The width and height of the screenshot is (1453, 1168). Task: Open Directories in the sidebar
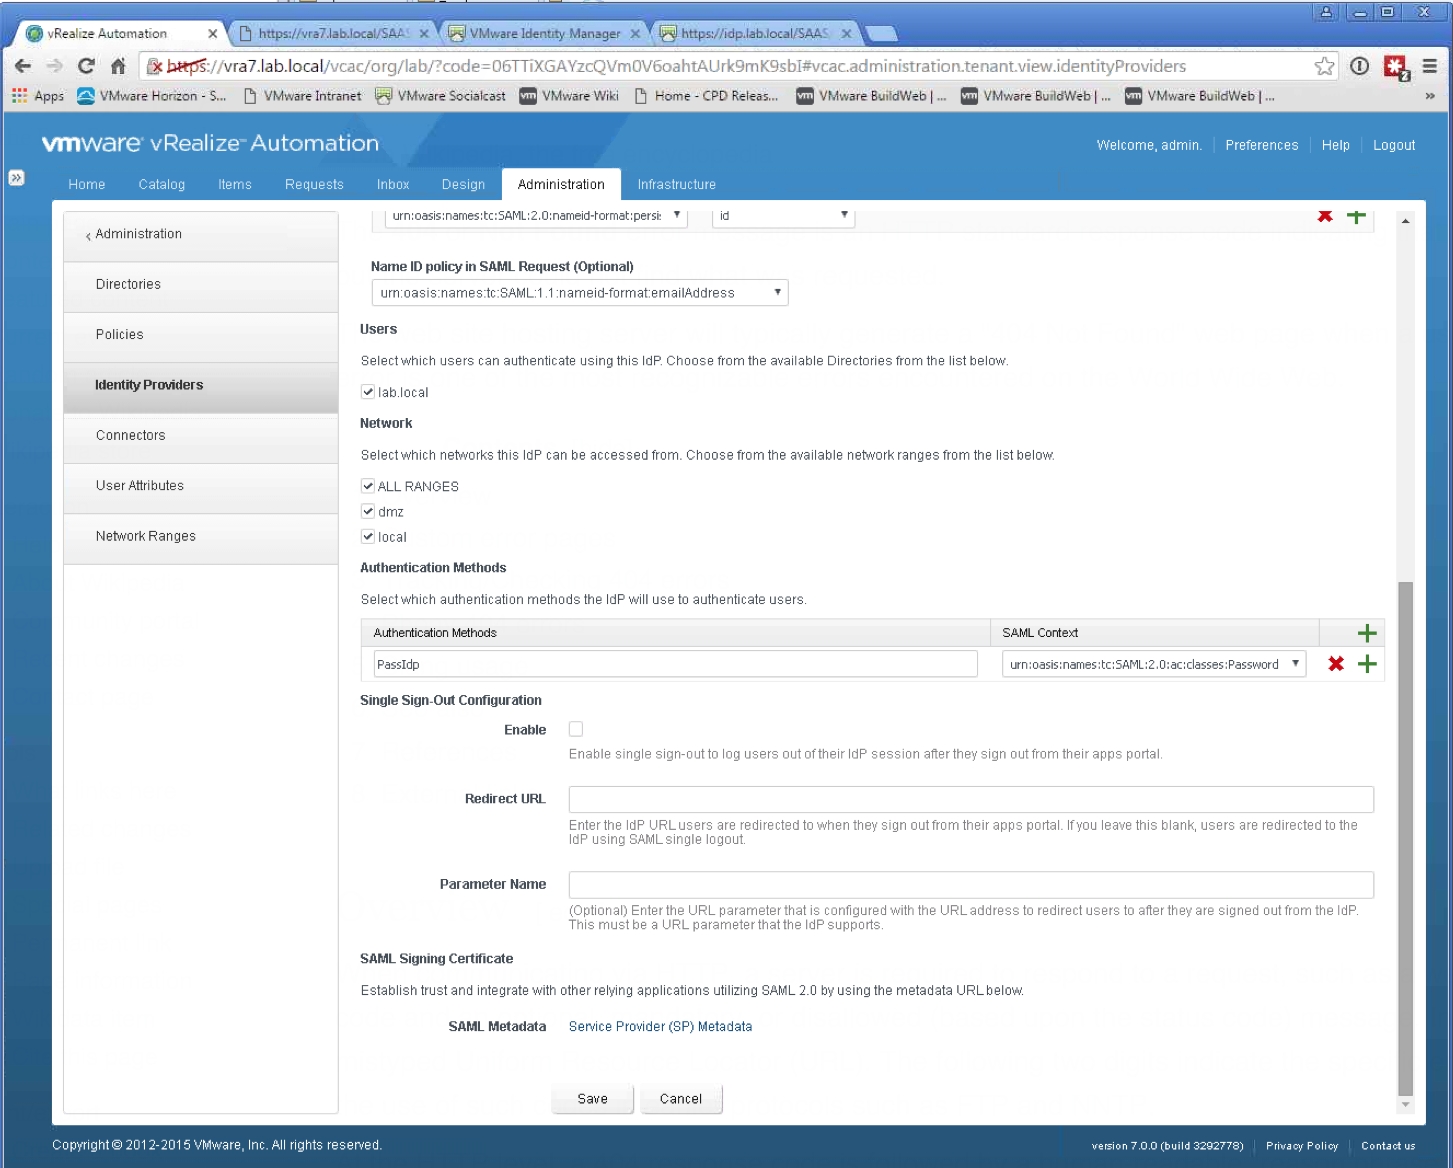[x=201, y=285]
